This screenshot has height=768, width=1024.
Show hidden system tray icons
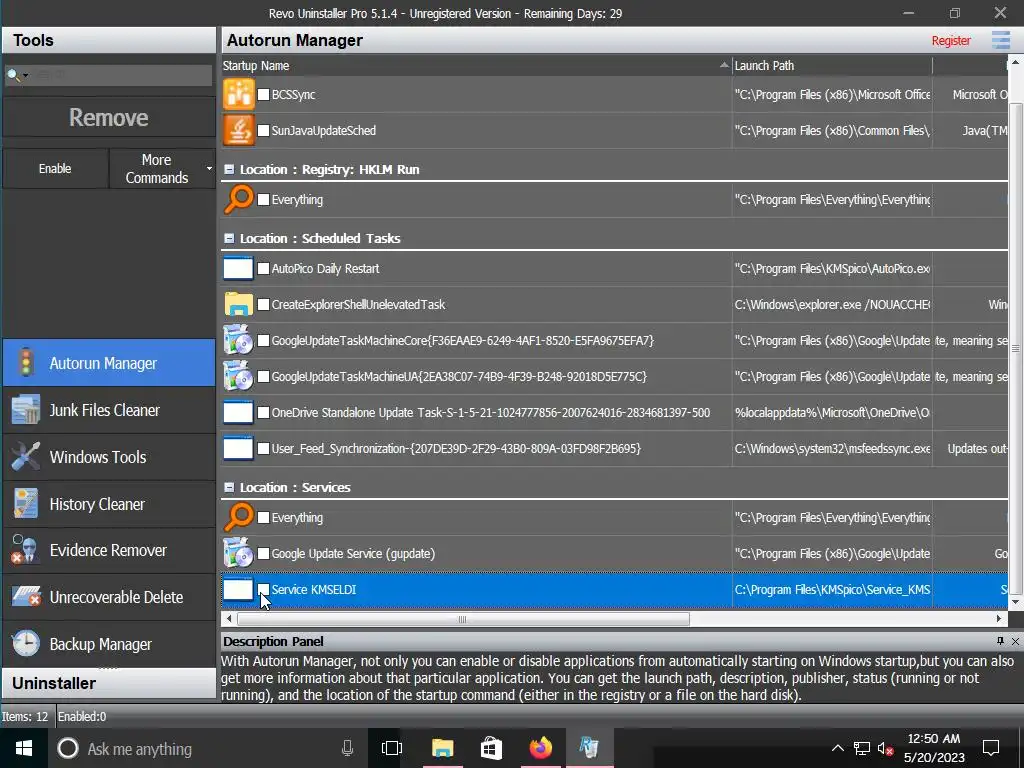837,748
